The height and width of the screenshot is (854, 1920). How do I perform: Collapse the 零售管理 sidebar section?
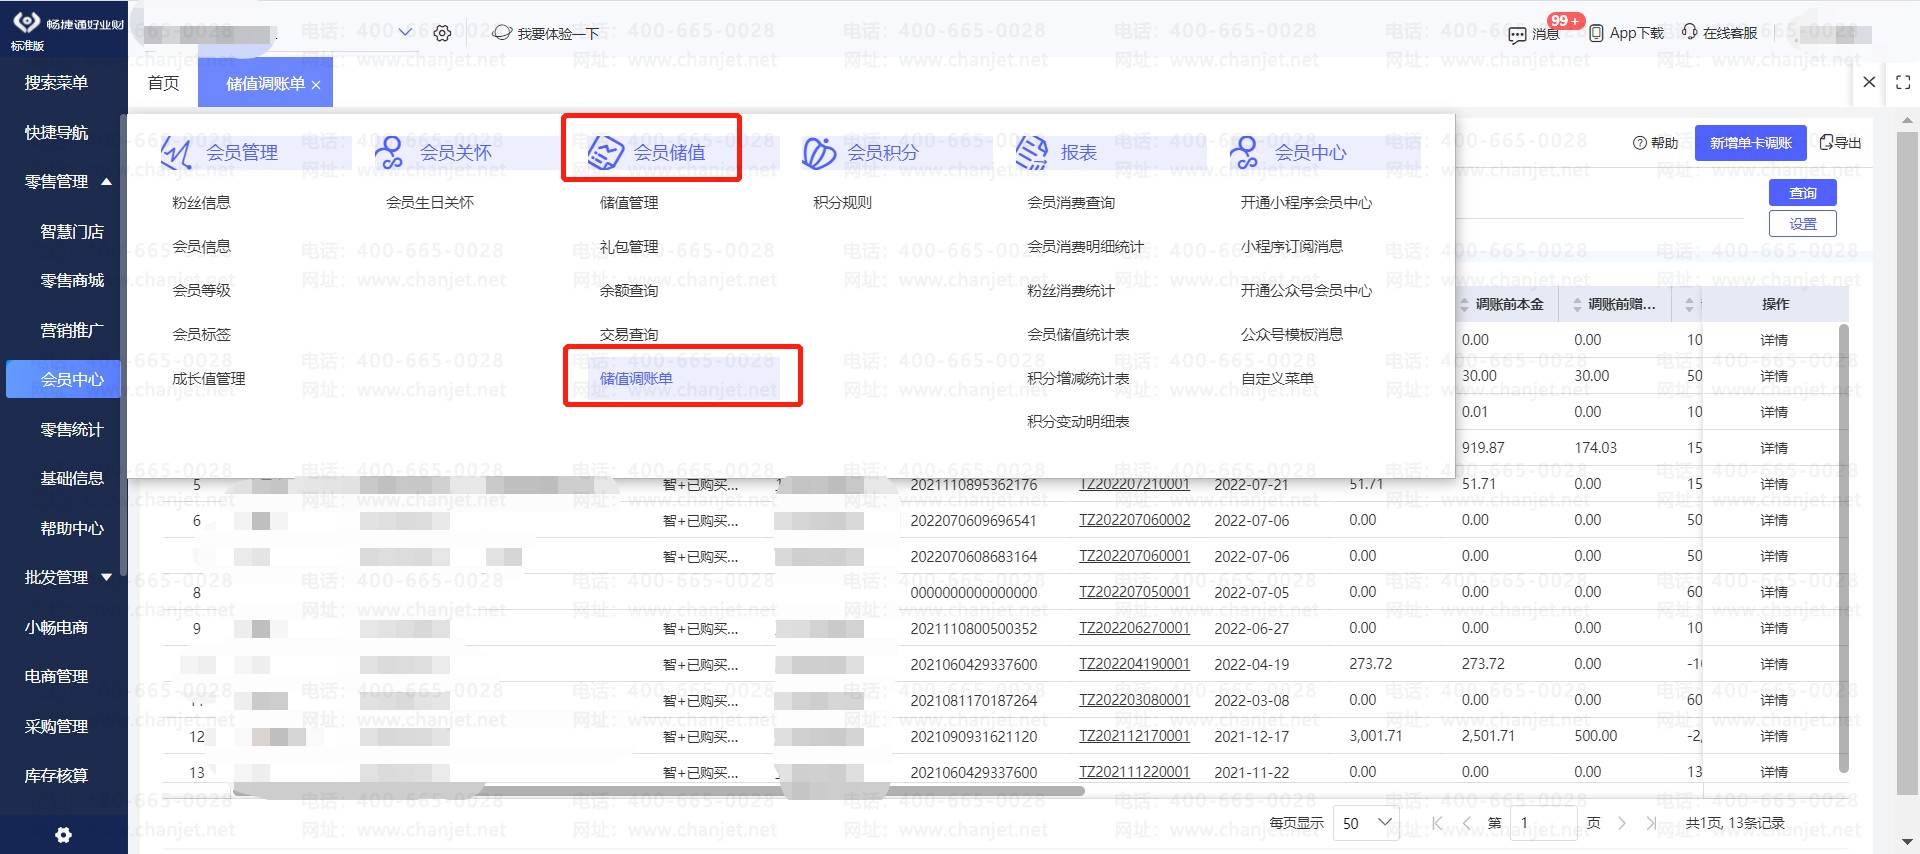tap(106, 182)
